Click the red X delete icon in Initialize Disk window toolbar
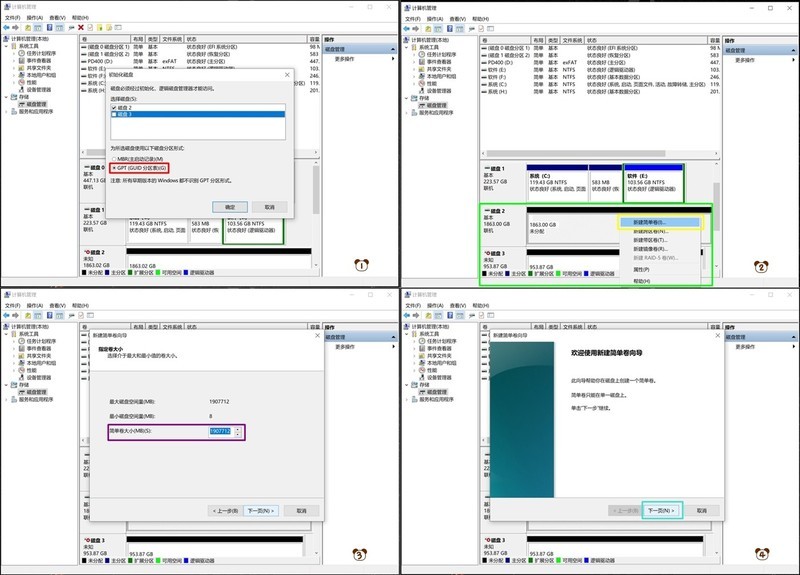Viewport: 800px width, 575px height. [81, 28]
